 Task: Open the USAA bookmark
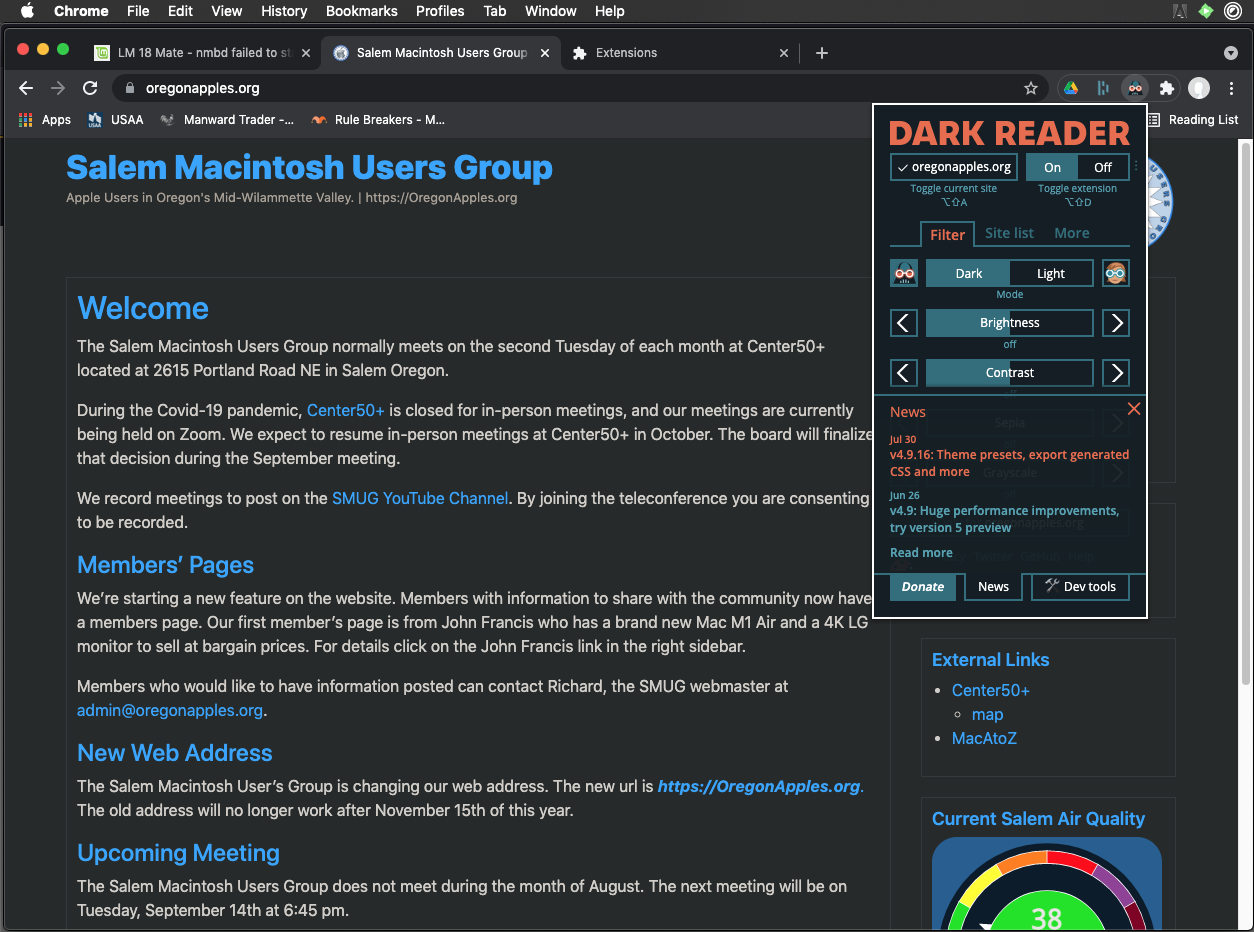[116, 120]
